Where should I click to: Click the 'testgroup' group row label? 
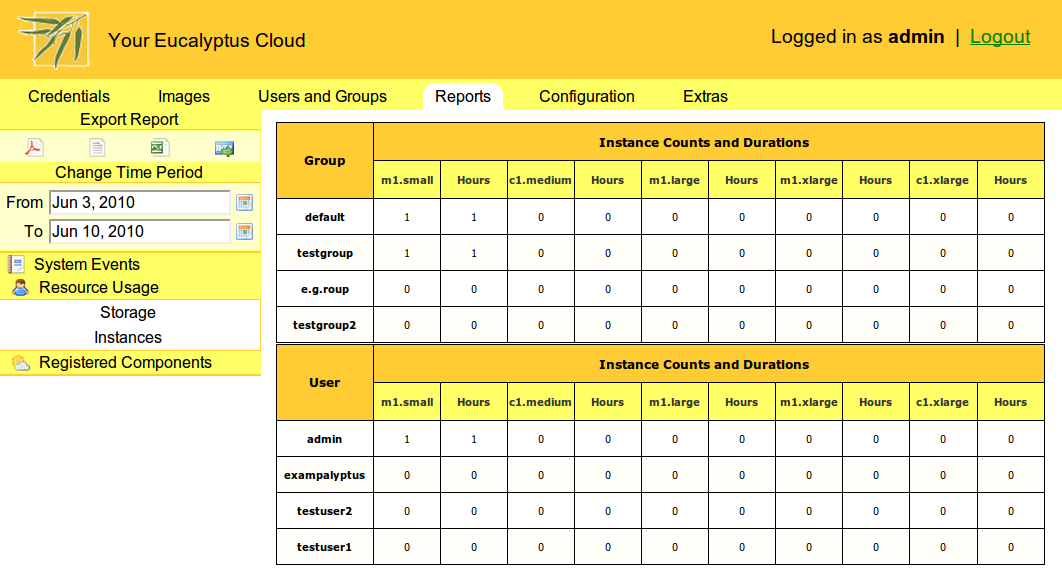(324, 253)
